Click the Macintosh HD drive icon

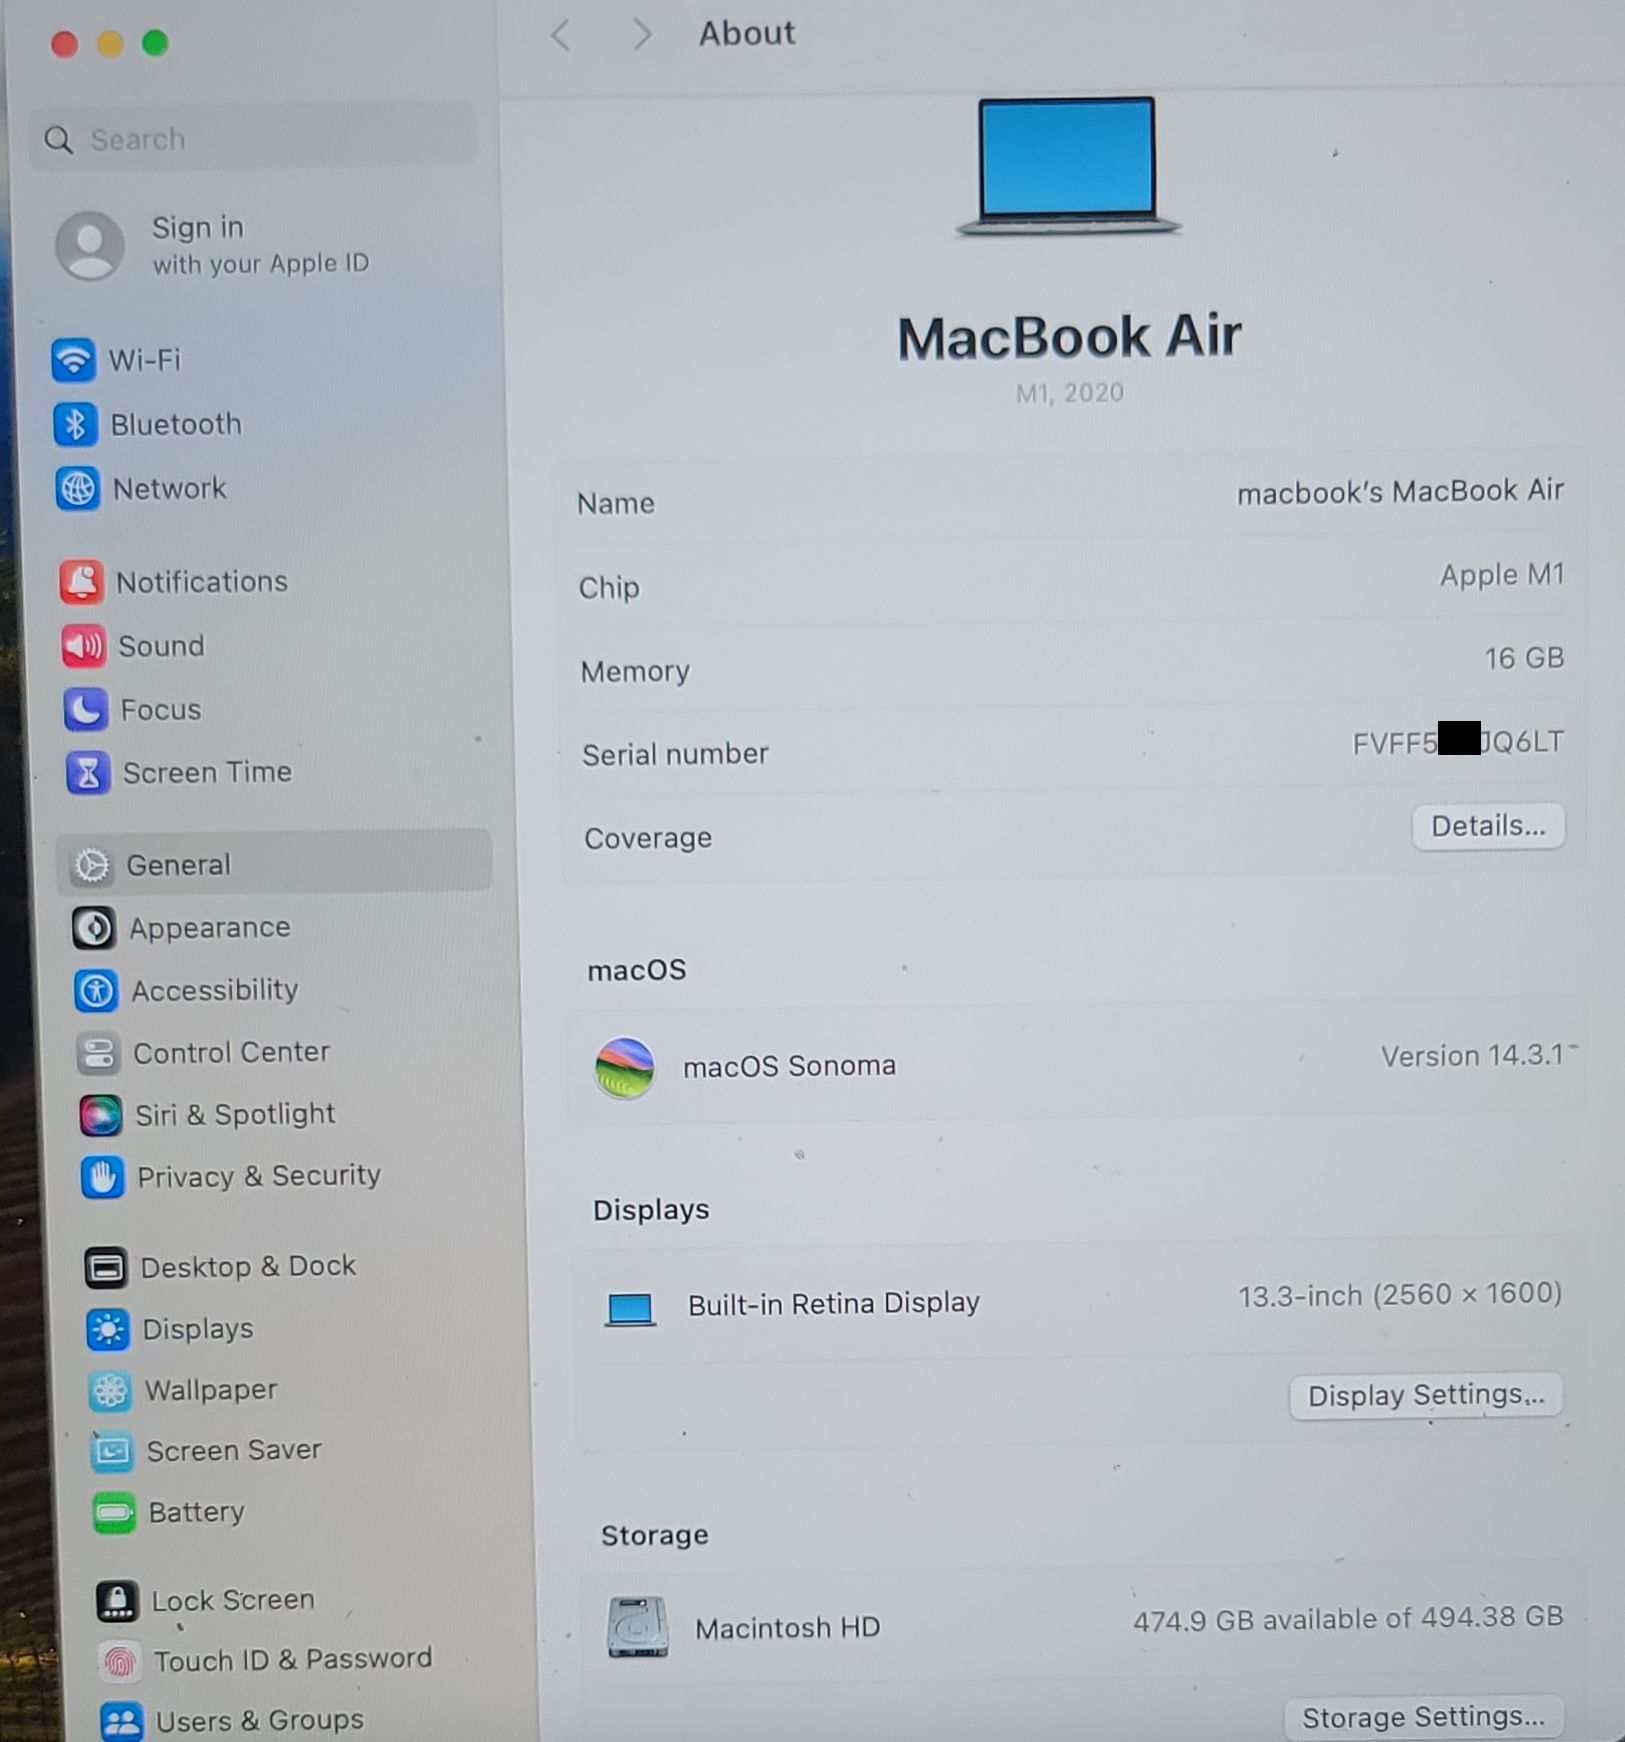pyautogui.click(x=637, y=1627)
